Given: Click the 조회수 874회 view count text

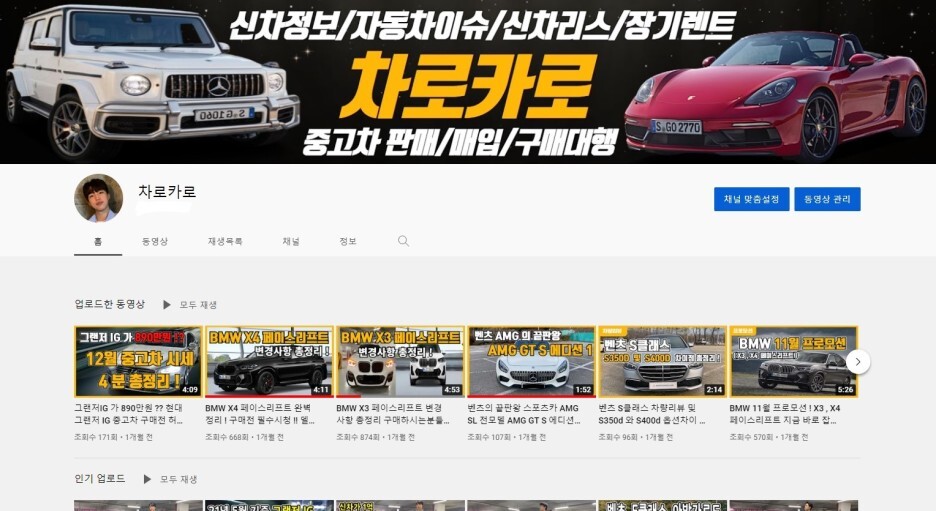Looking at the screenshot, I should (x=358, y=437).
